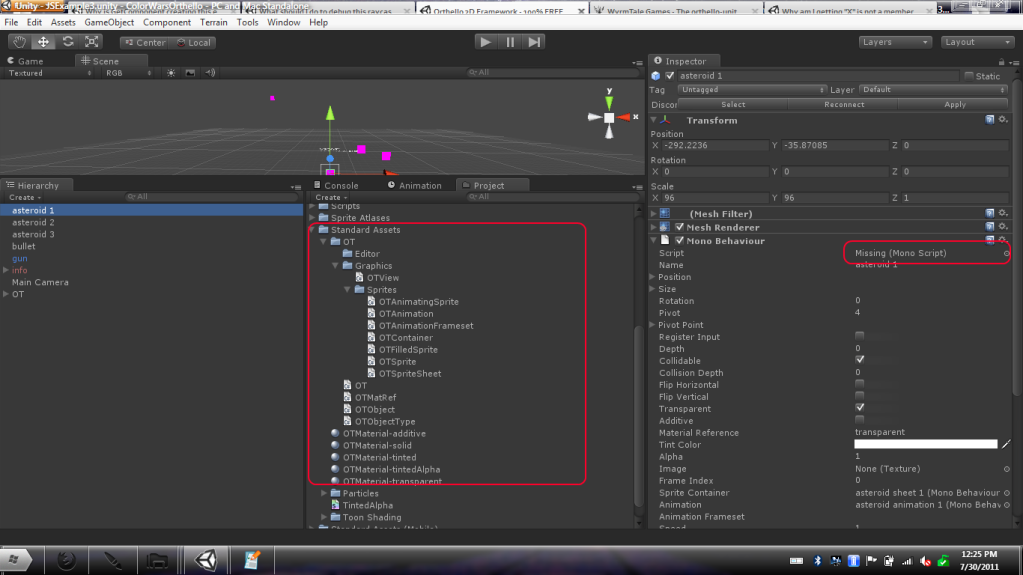Open the Terrain menu
Screen dimensions: 1023x575
click(213, 22)
